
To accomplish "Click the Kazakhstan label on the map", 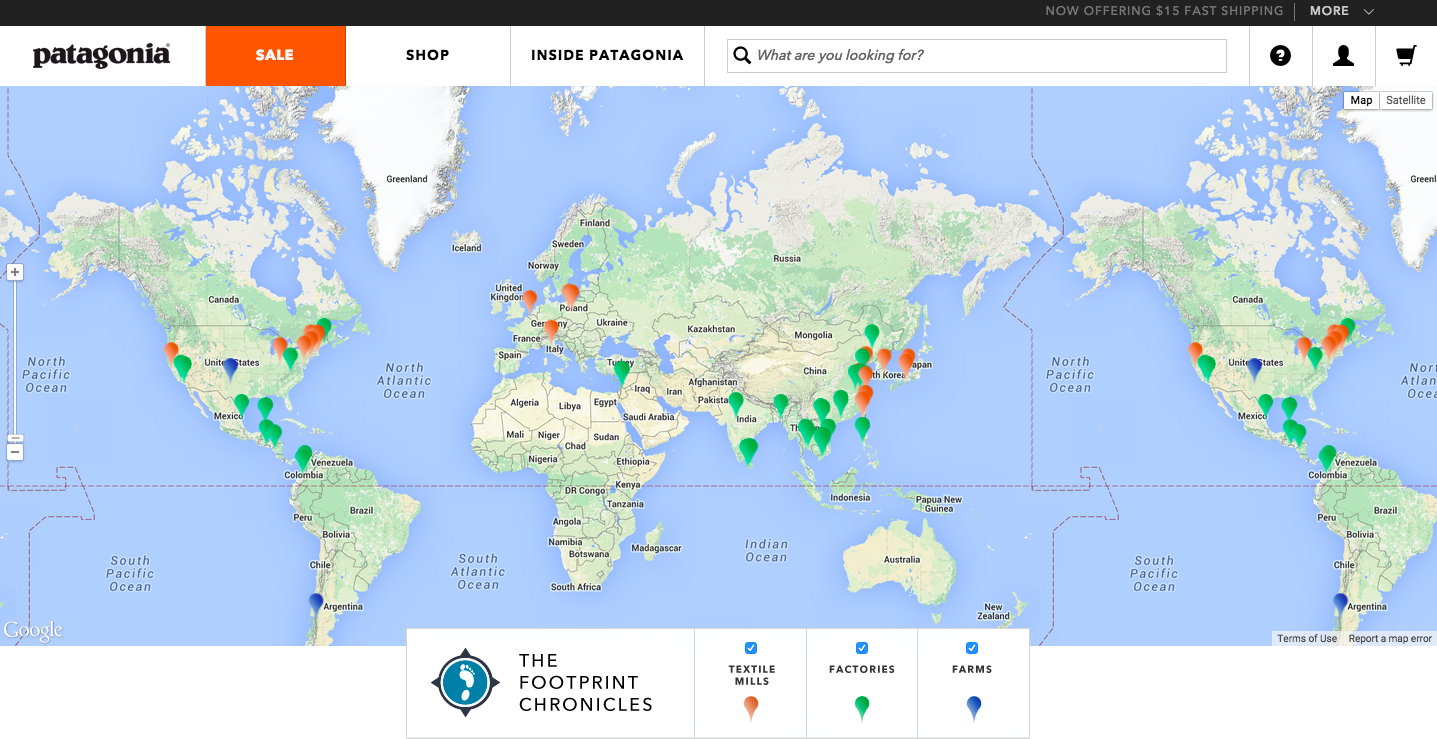I will [x=711, y=329].
